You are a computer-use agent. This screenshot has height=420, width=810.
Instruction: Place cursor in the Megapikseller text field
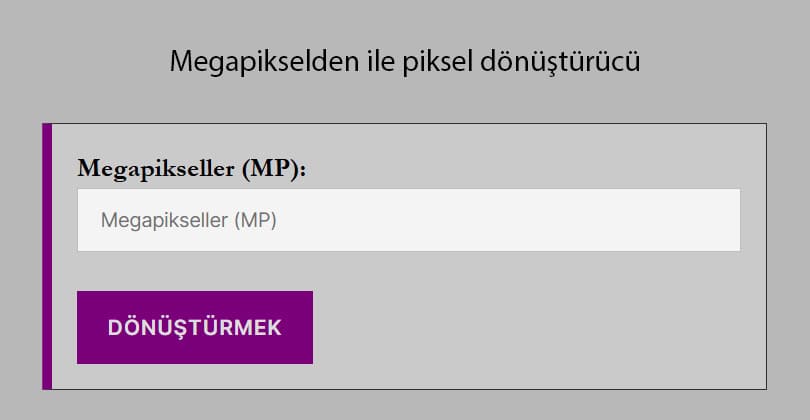[x=408, y=220]
